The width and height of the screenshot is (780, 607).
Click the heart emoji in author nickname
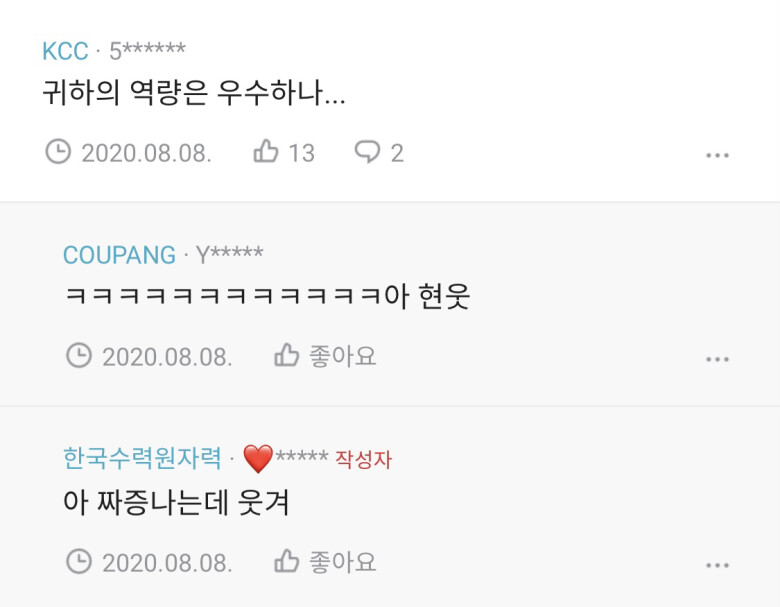258,459
